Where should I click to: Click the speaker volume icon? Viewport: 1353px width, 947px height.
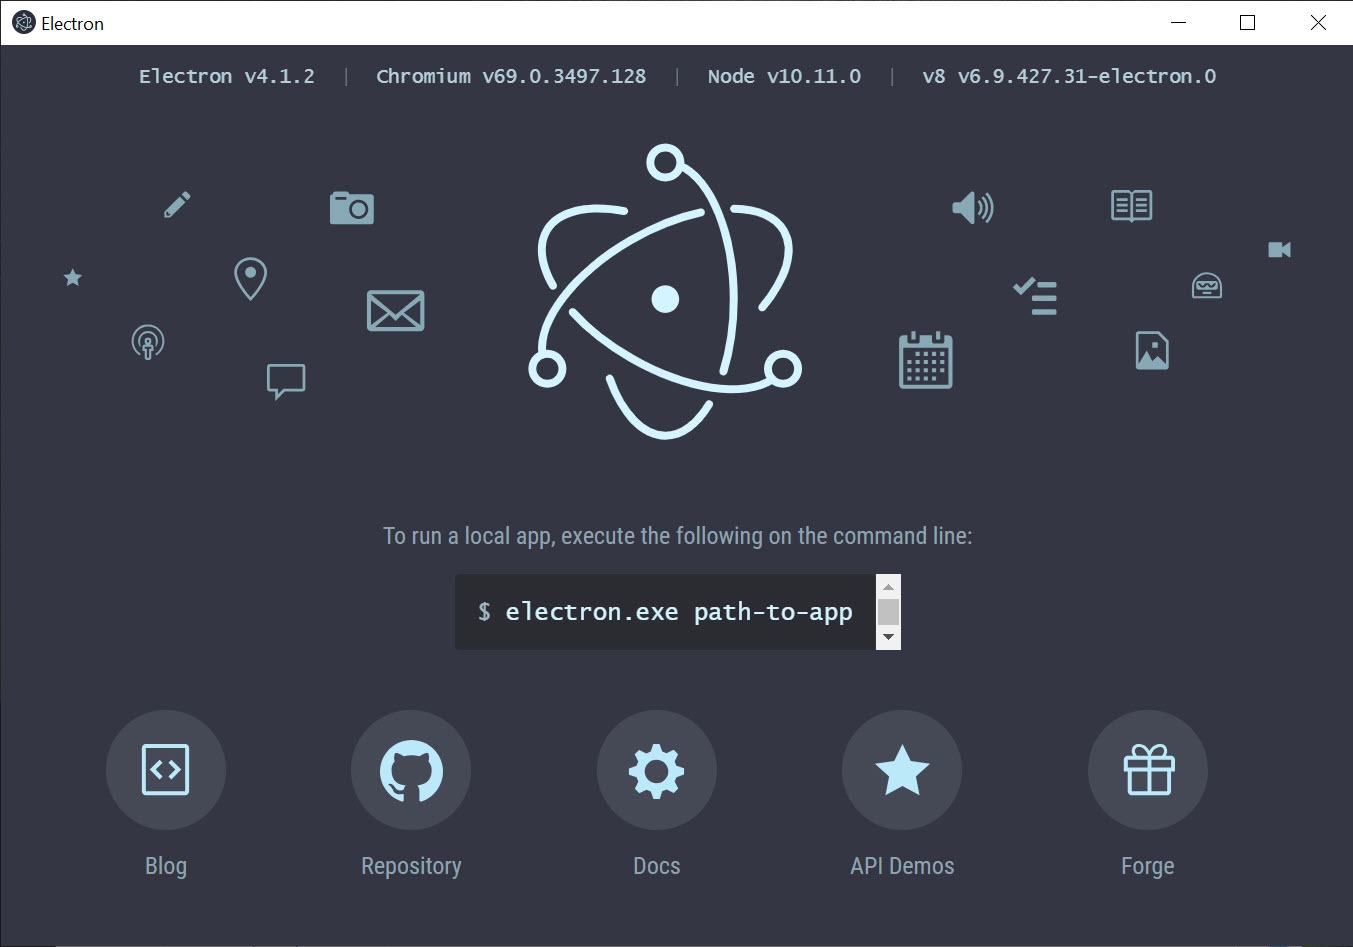point(972,208)
